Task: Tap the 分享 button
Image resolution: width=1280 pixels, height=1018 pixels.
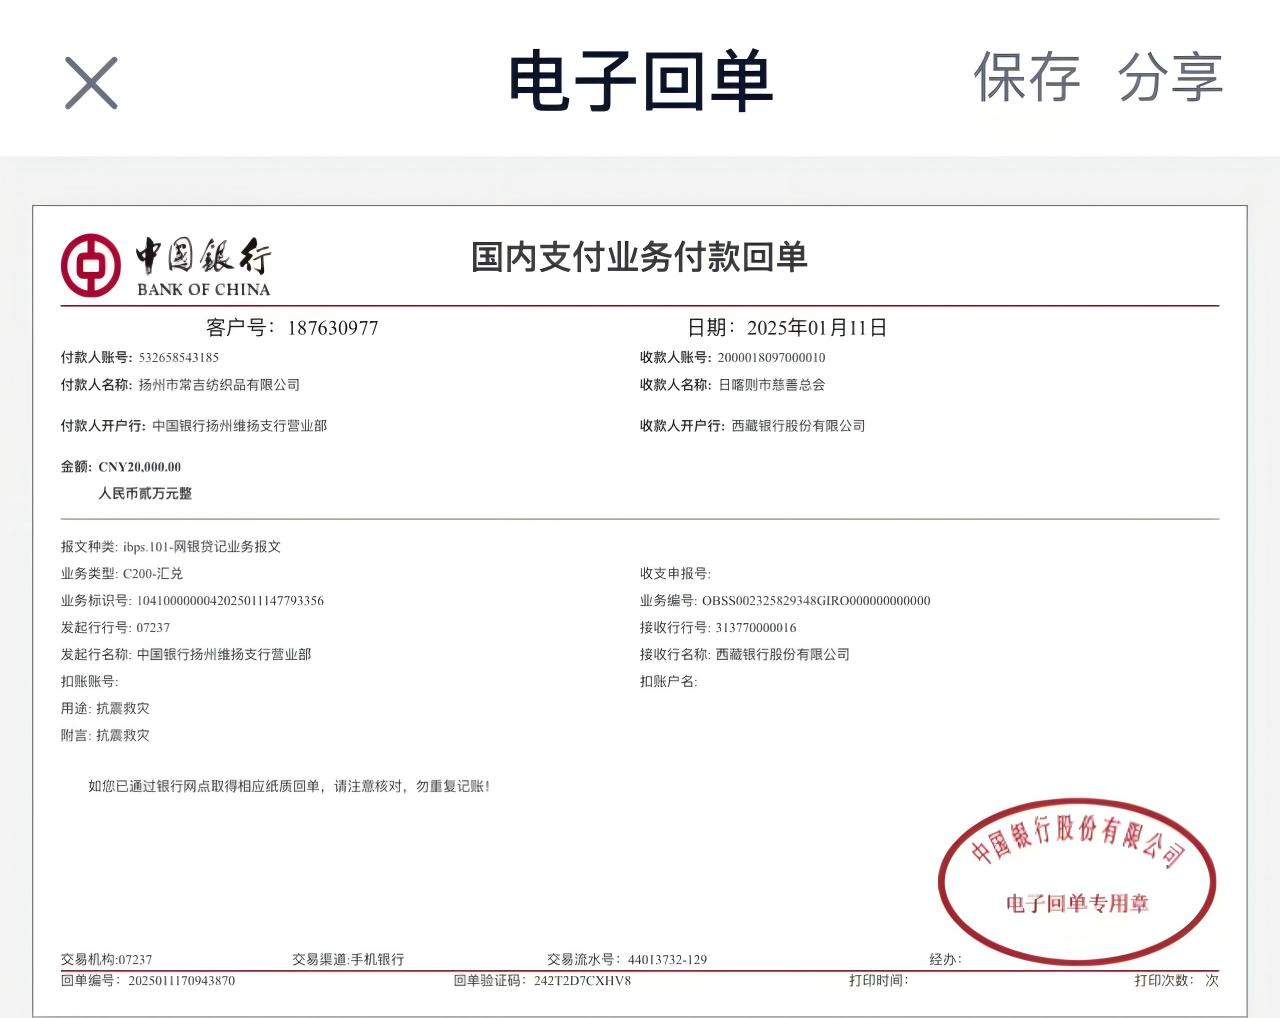Action: point(1170,78)
